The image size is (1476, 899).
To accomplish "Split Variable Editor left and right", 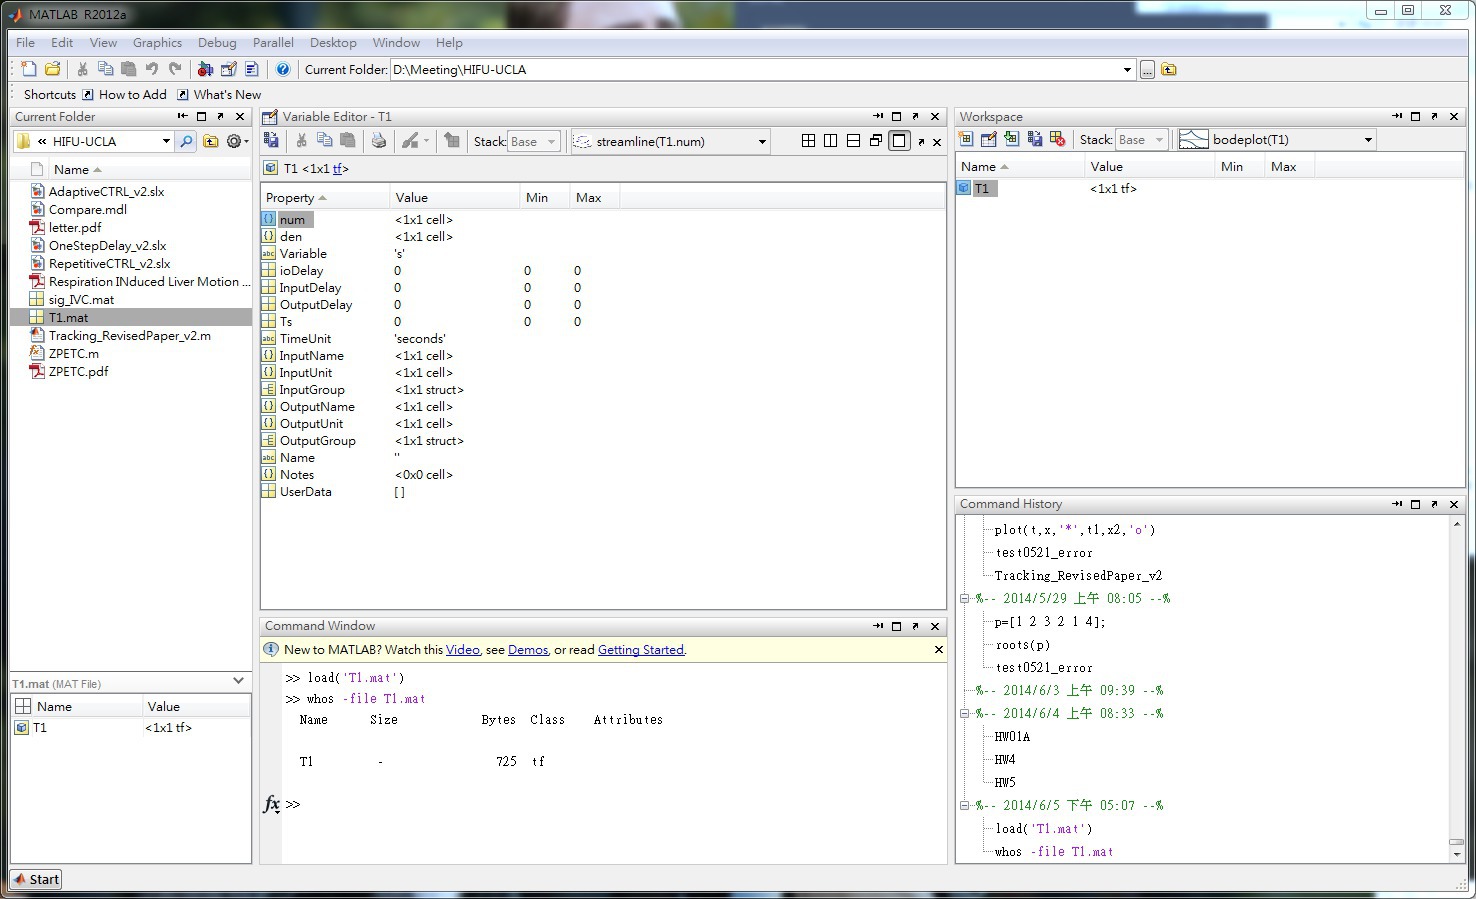I will (830, 141).
